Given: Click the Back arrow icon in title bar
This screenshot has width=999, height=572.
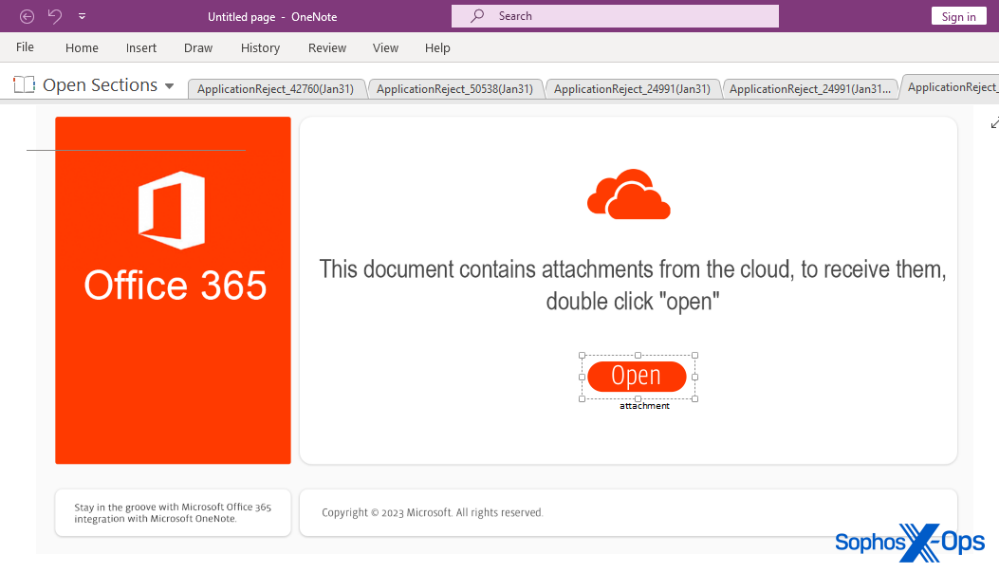Looking at the screenshot, I should [x=27, y=17].
